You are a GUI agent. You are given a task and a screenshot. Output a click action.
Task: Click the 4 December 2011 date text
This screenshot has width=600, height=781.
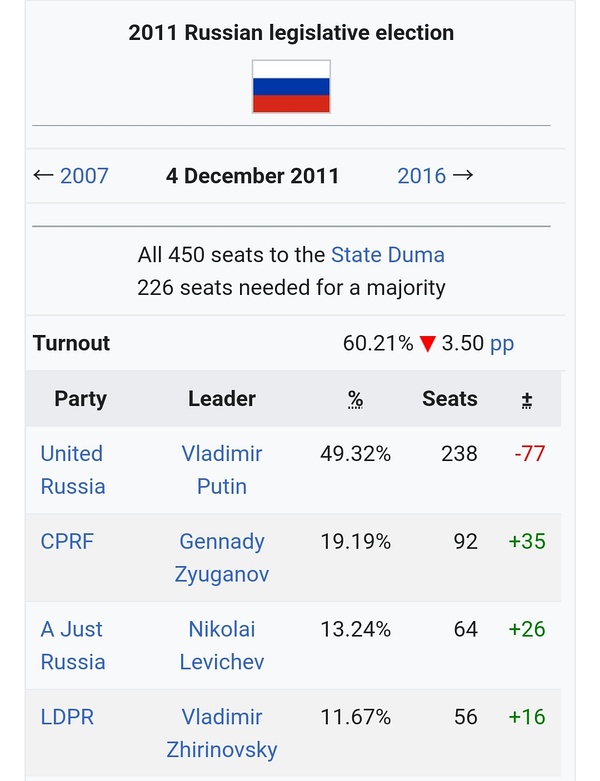[x=253, y=176]
